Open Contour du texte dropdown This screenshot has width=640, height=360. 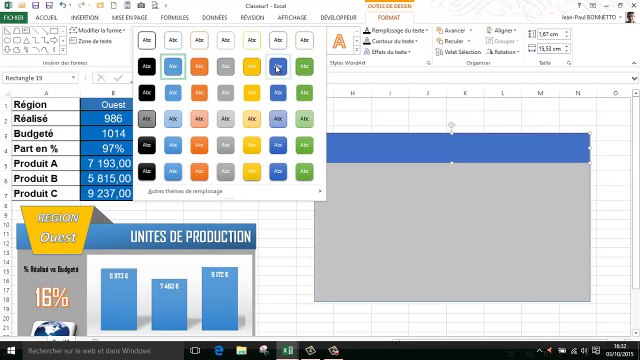tap(391, 41)
